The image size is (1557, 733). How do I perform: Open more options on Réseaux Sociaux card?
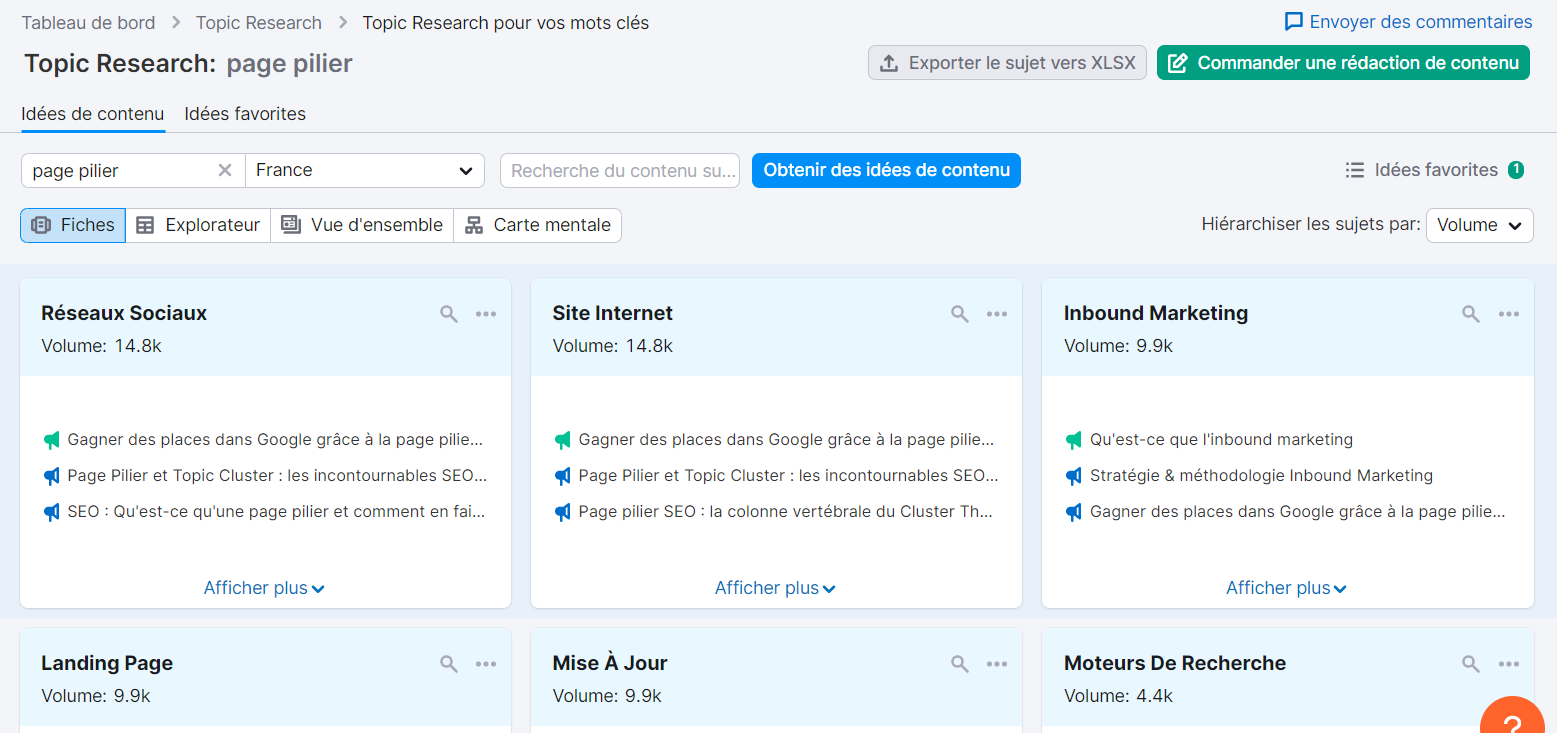point(486,314)
